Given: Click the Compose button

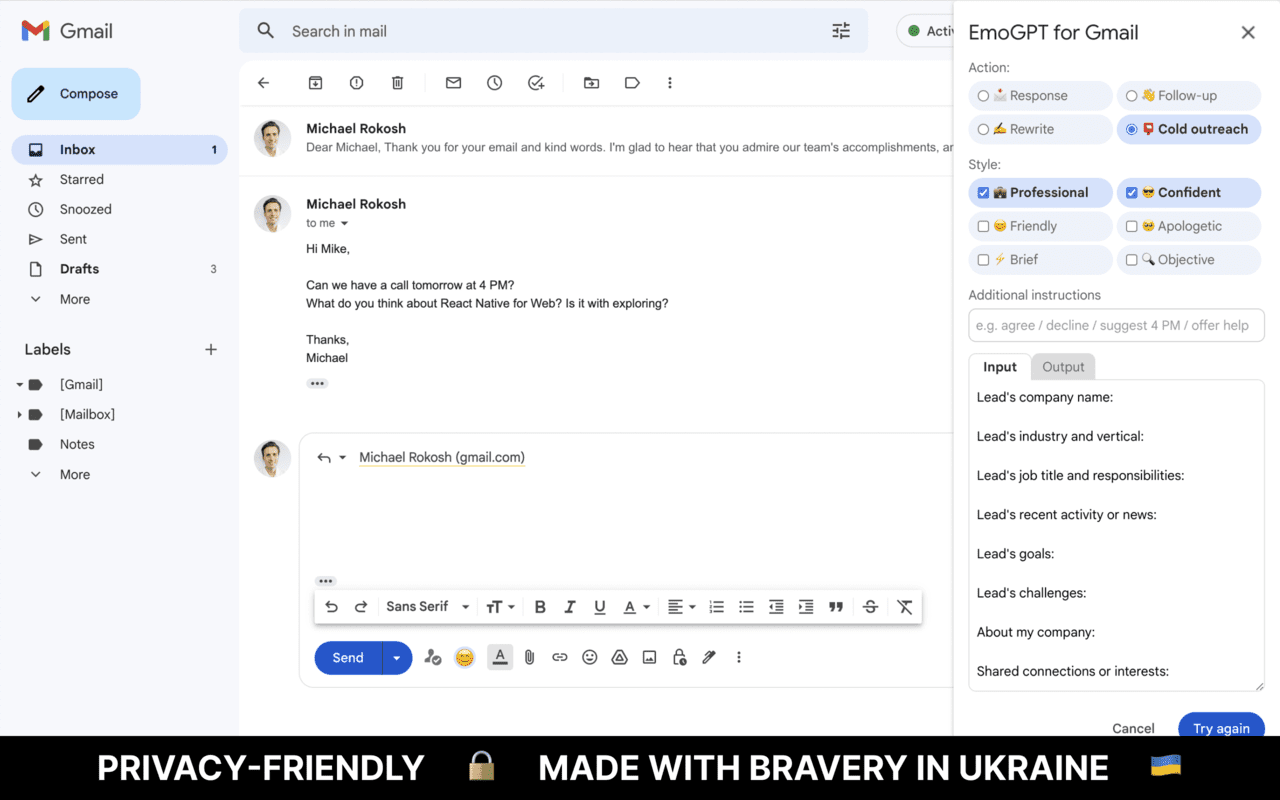Looking at the screenshot, I should 76,94.
